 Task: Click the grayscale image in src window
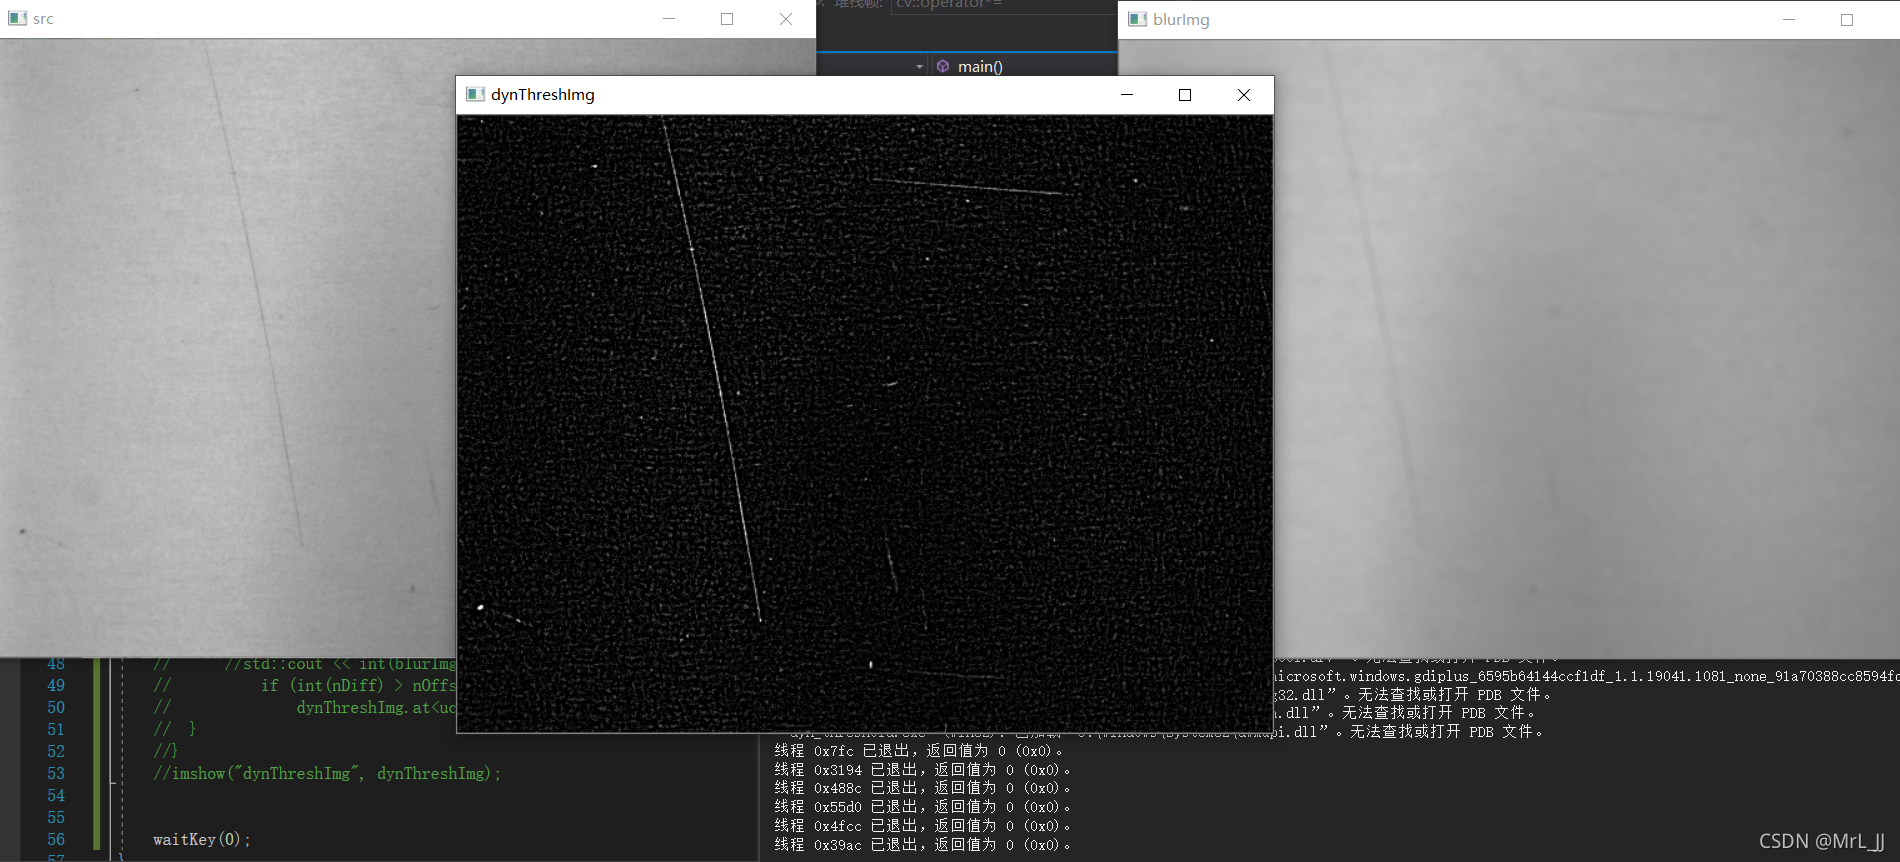[228, 348]
